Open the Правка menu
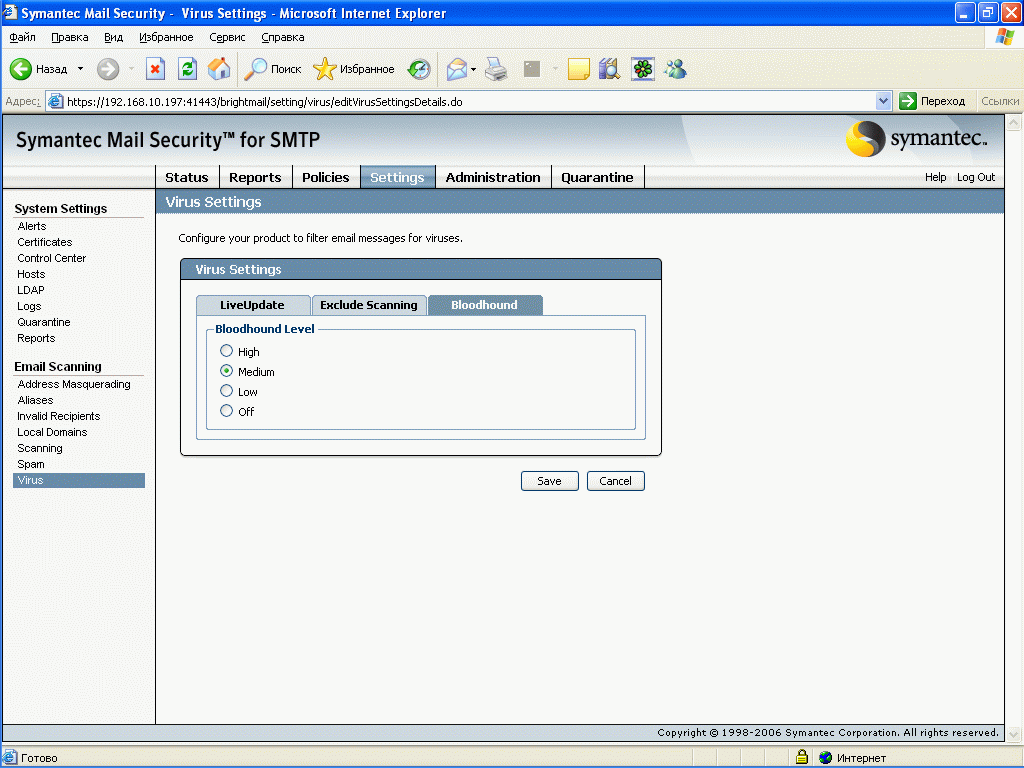This screenshot has width=1024, height=768. point(70,37)
